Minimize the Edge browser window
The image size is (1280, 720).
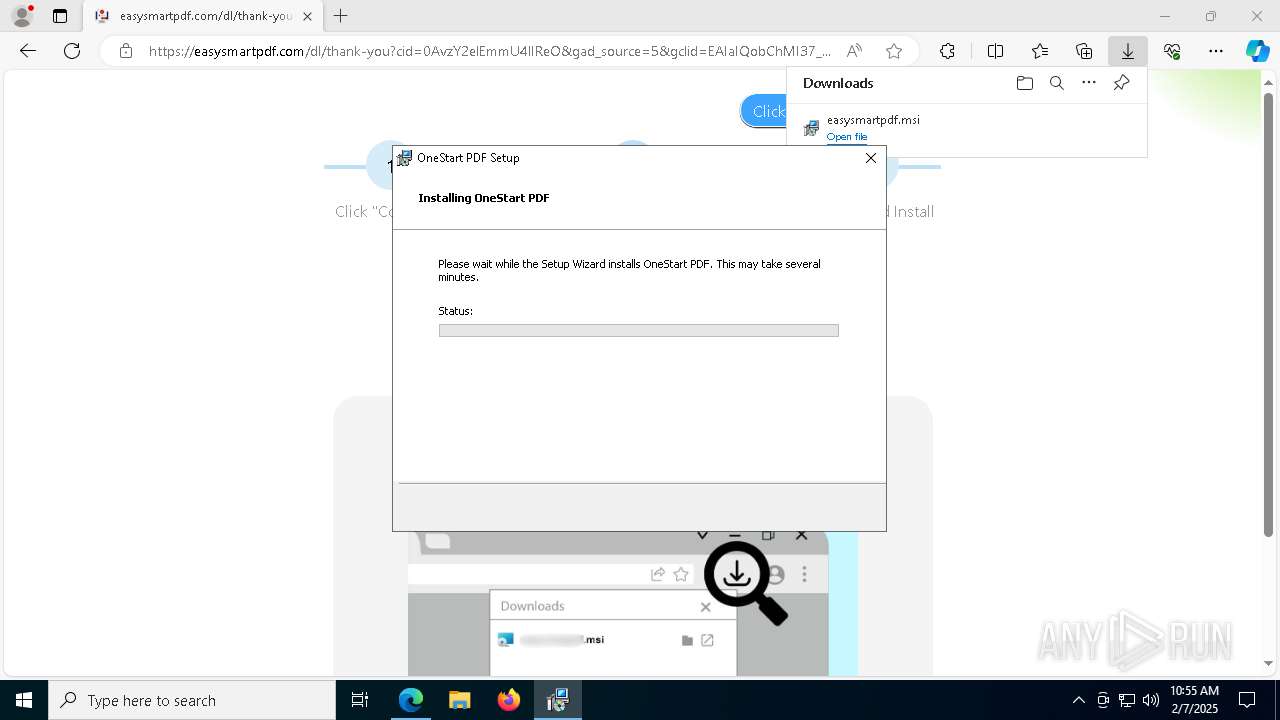tap(1164, 16)
